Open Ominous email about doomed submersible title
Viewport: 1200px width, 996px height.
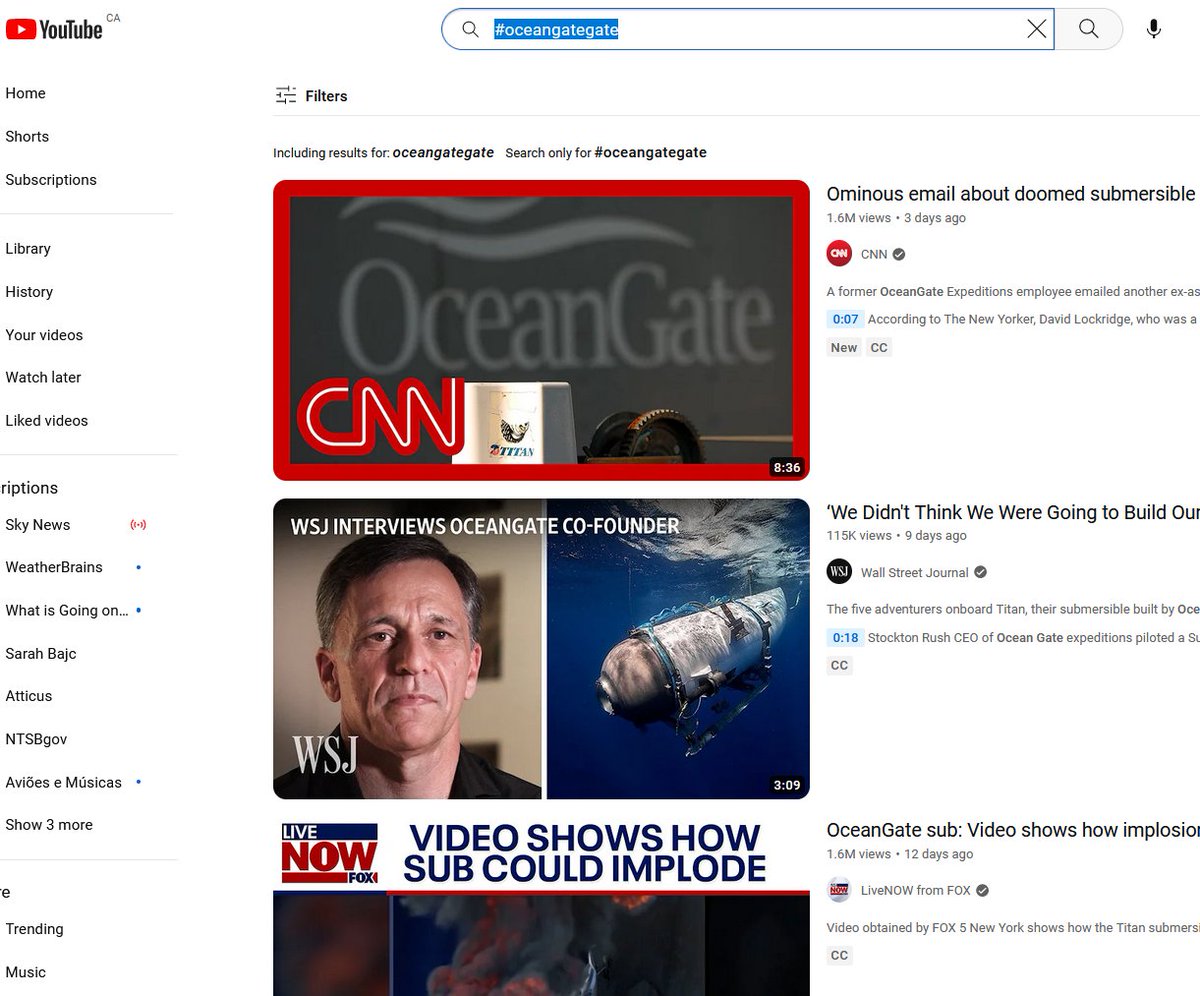click(x=1011, y=194)
